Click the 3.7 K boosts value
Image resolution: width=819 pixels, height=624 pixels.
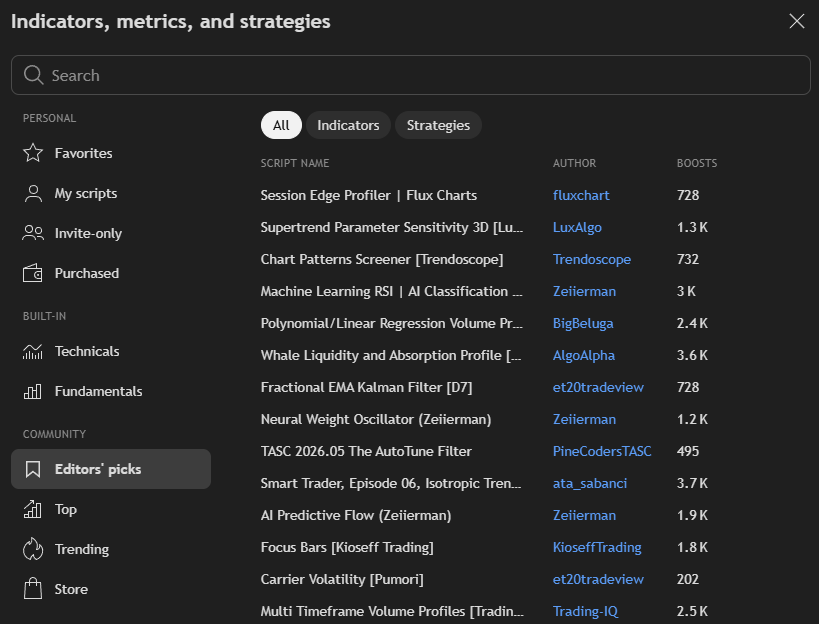point(692,484)
